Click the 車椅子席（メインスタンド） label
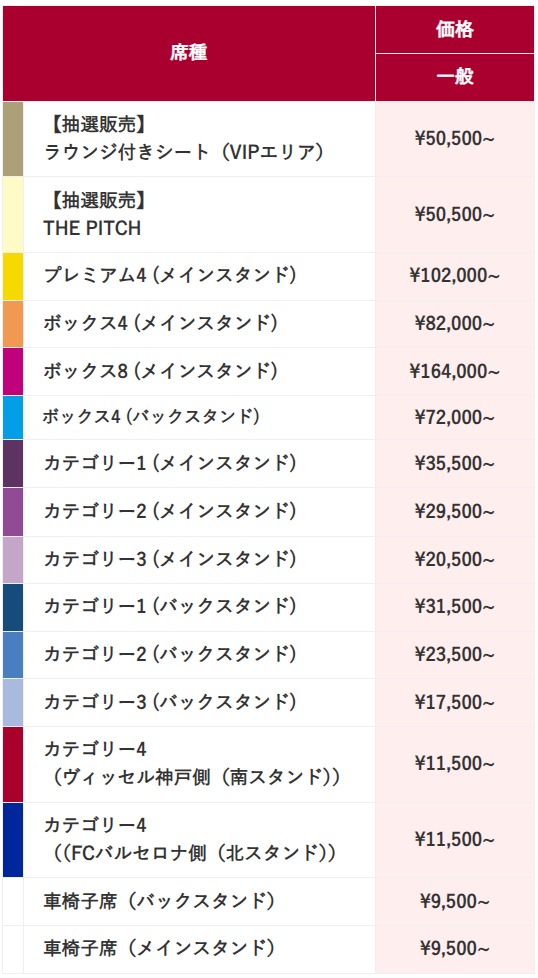 160,949
